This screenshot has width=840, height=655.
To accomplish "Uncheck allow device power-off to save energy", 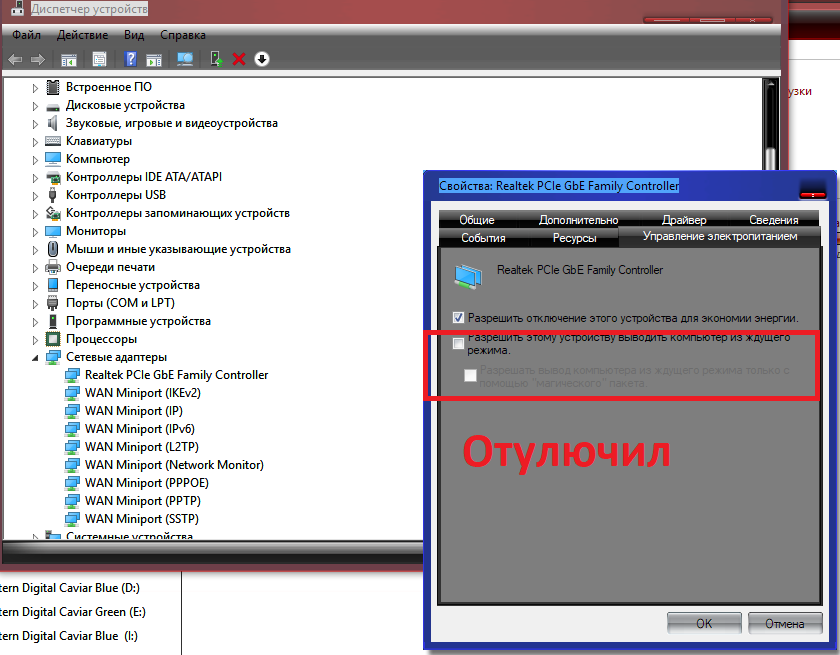I will tap(458, 318).
